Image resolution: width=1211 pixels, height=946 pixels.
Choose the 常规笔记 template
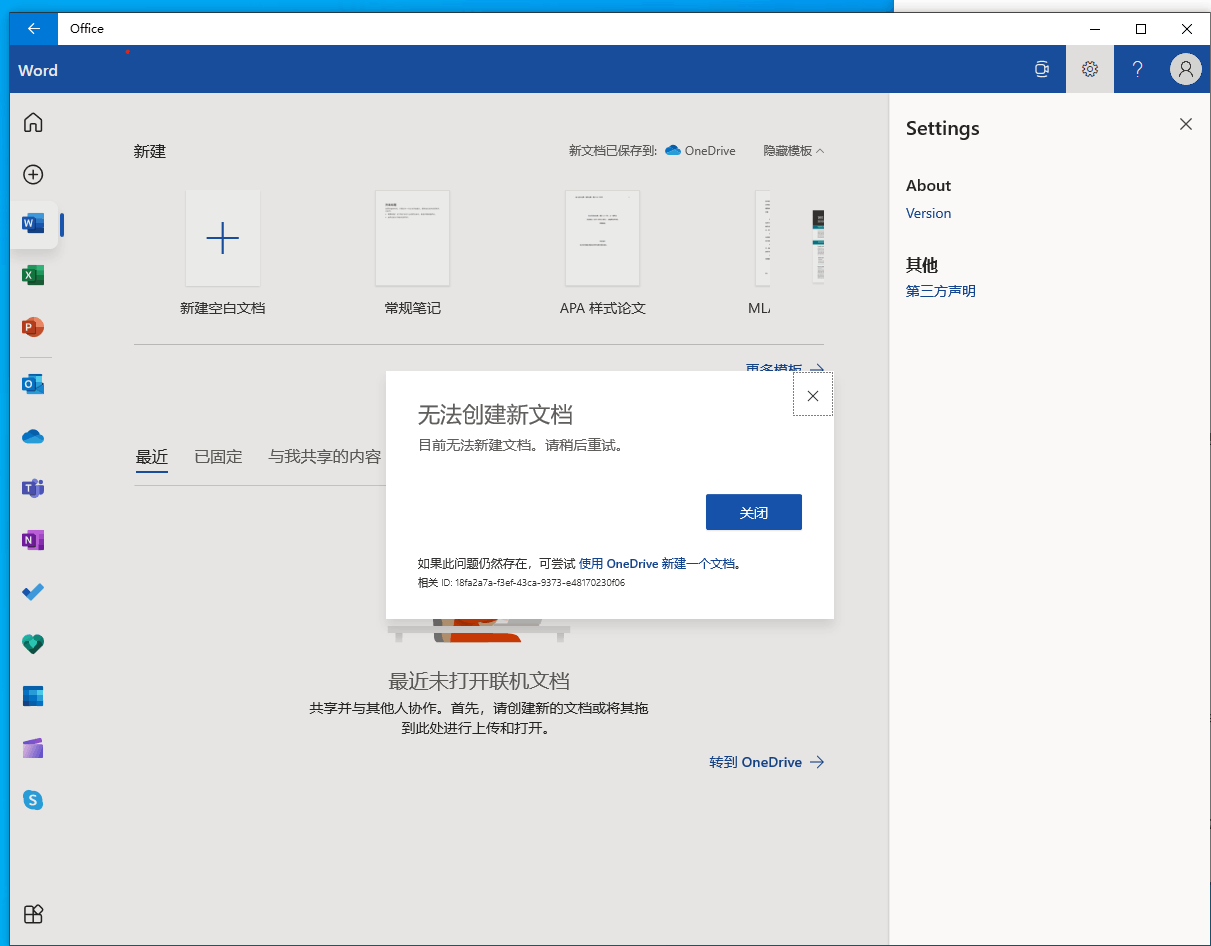tap(413, 254)
